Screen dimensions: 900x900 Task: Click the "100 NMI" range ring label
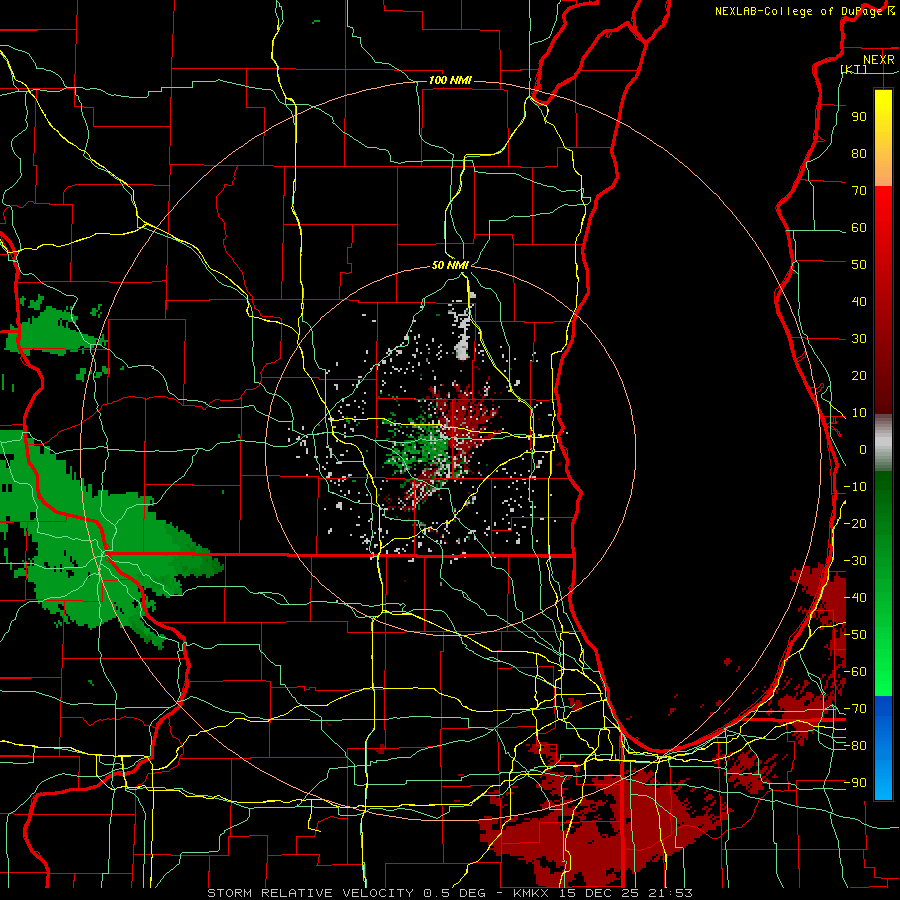tap(450, 80)
